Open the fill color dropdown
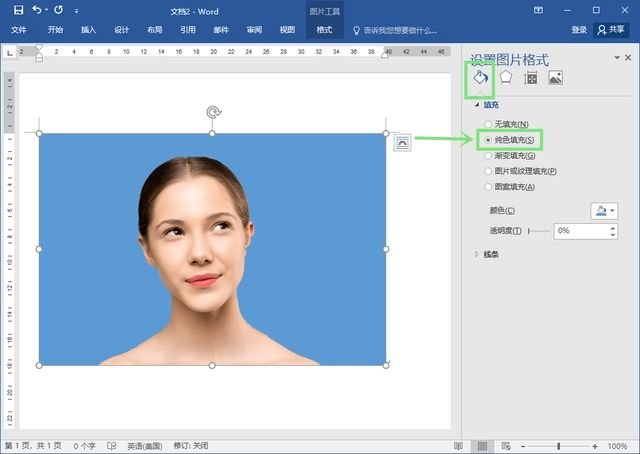This screenshot has width=640, height=454. [604, 211]
